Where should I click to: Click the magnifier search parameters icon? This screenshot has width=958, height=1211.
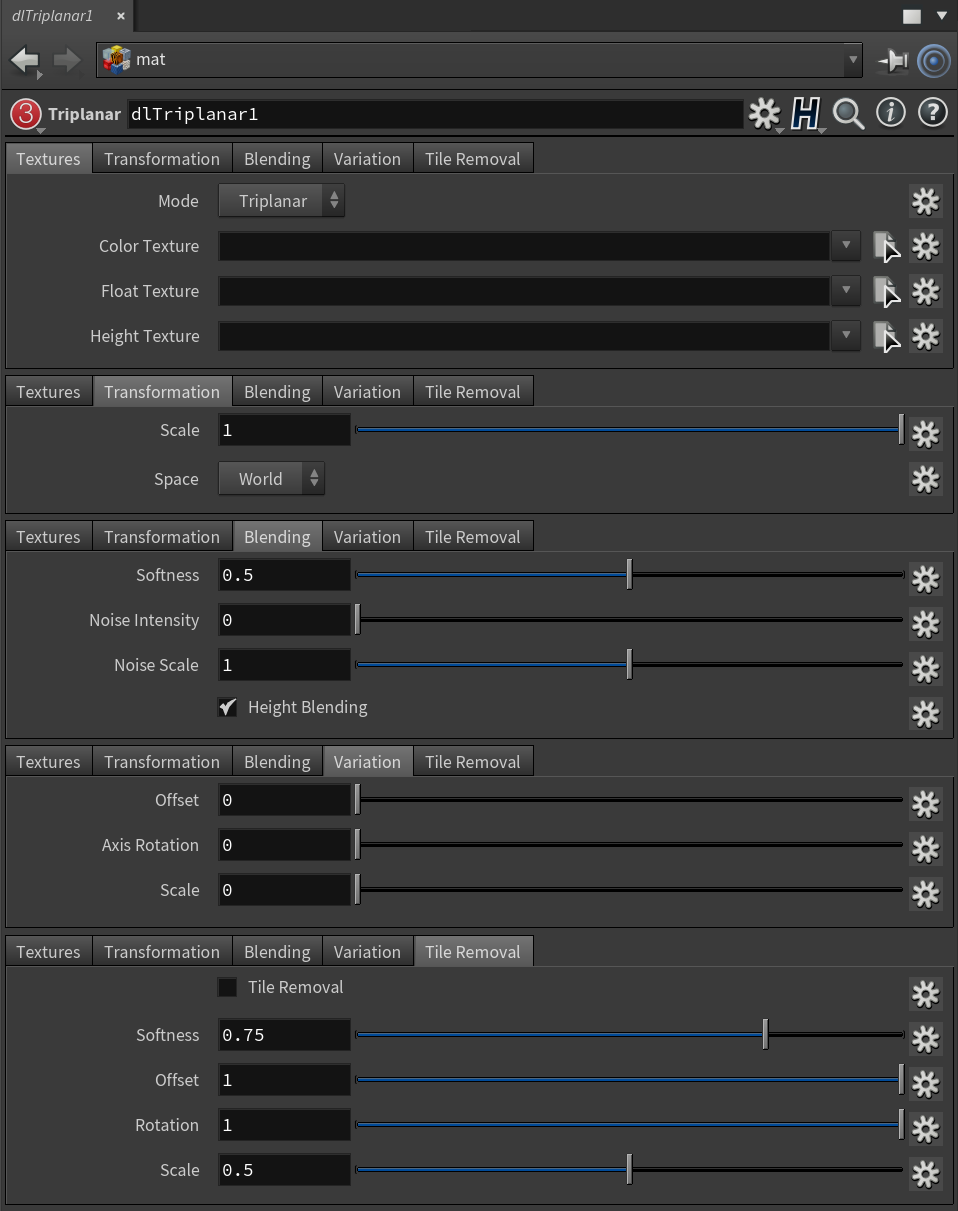click(x=848, y=114)
